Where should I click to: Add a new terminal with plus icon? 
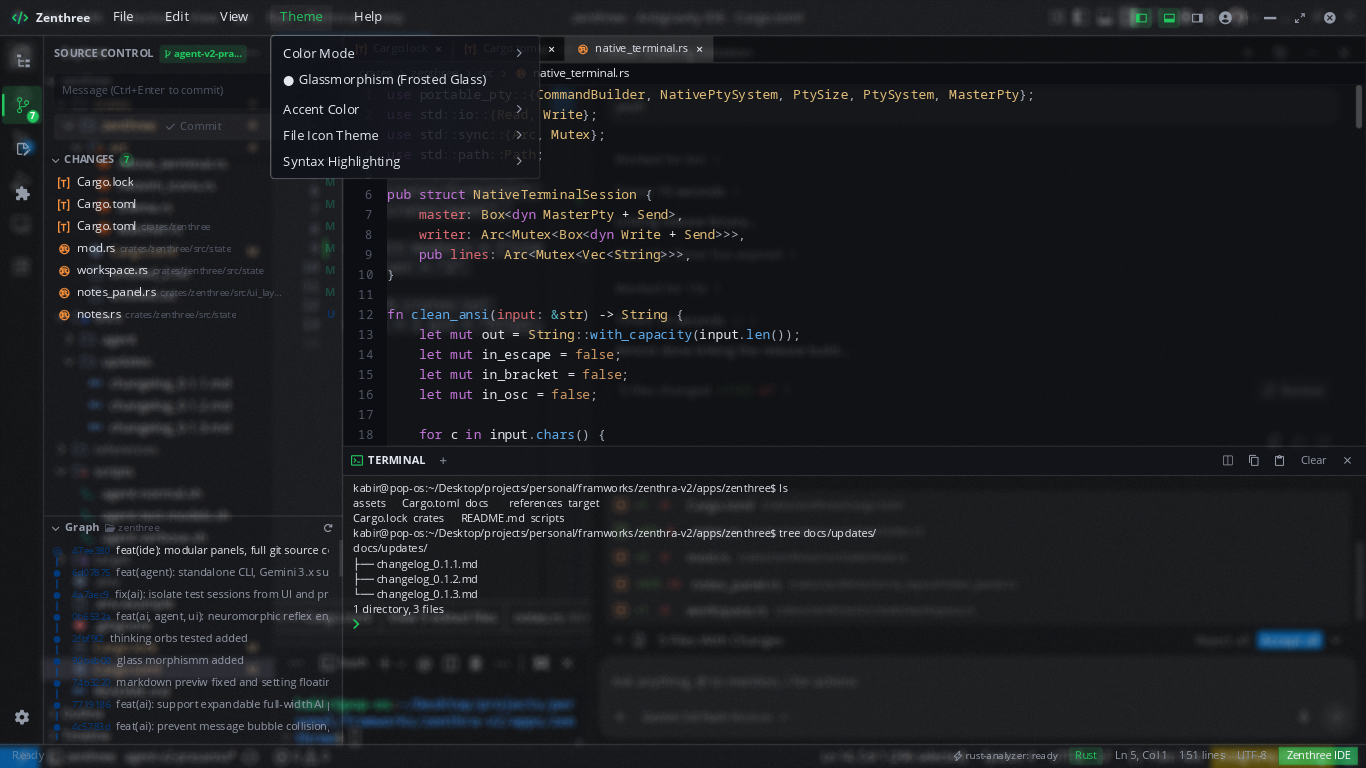(x=443, y=460)
